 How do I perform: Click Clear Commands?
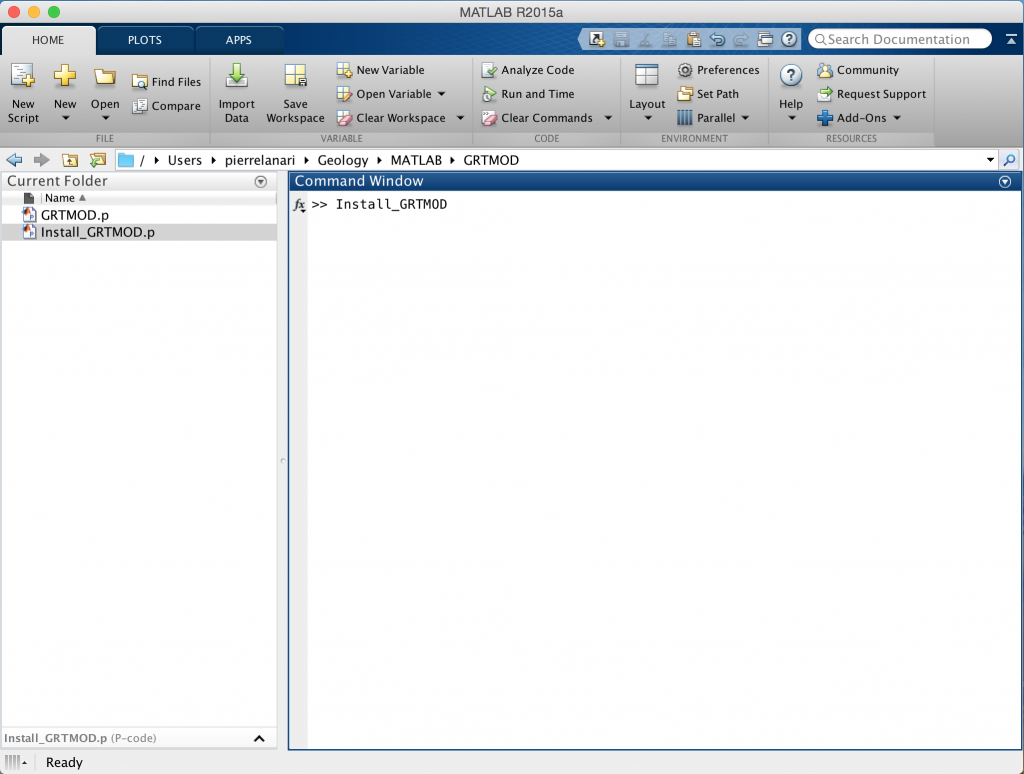(x=537, y=118)
